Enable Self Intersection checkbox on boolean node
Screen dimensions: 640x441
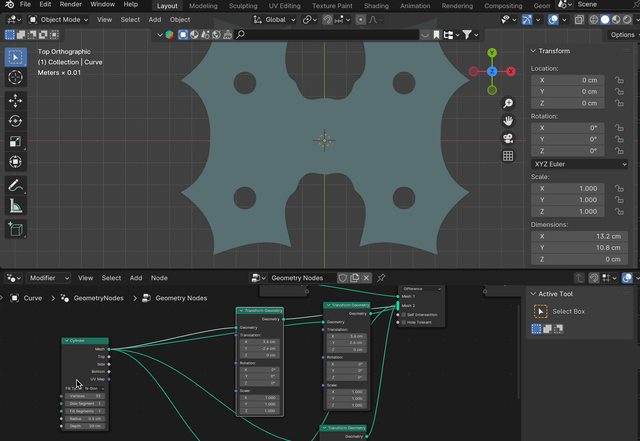point(404,315)
